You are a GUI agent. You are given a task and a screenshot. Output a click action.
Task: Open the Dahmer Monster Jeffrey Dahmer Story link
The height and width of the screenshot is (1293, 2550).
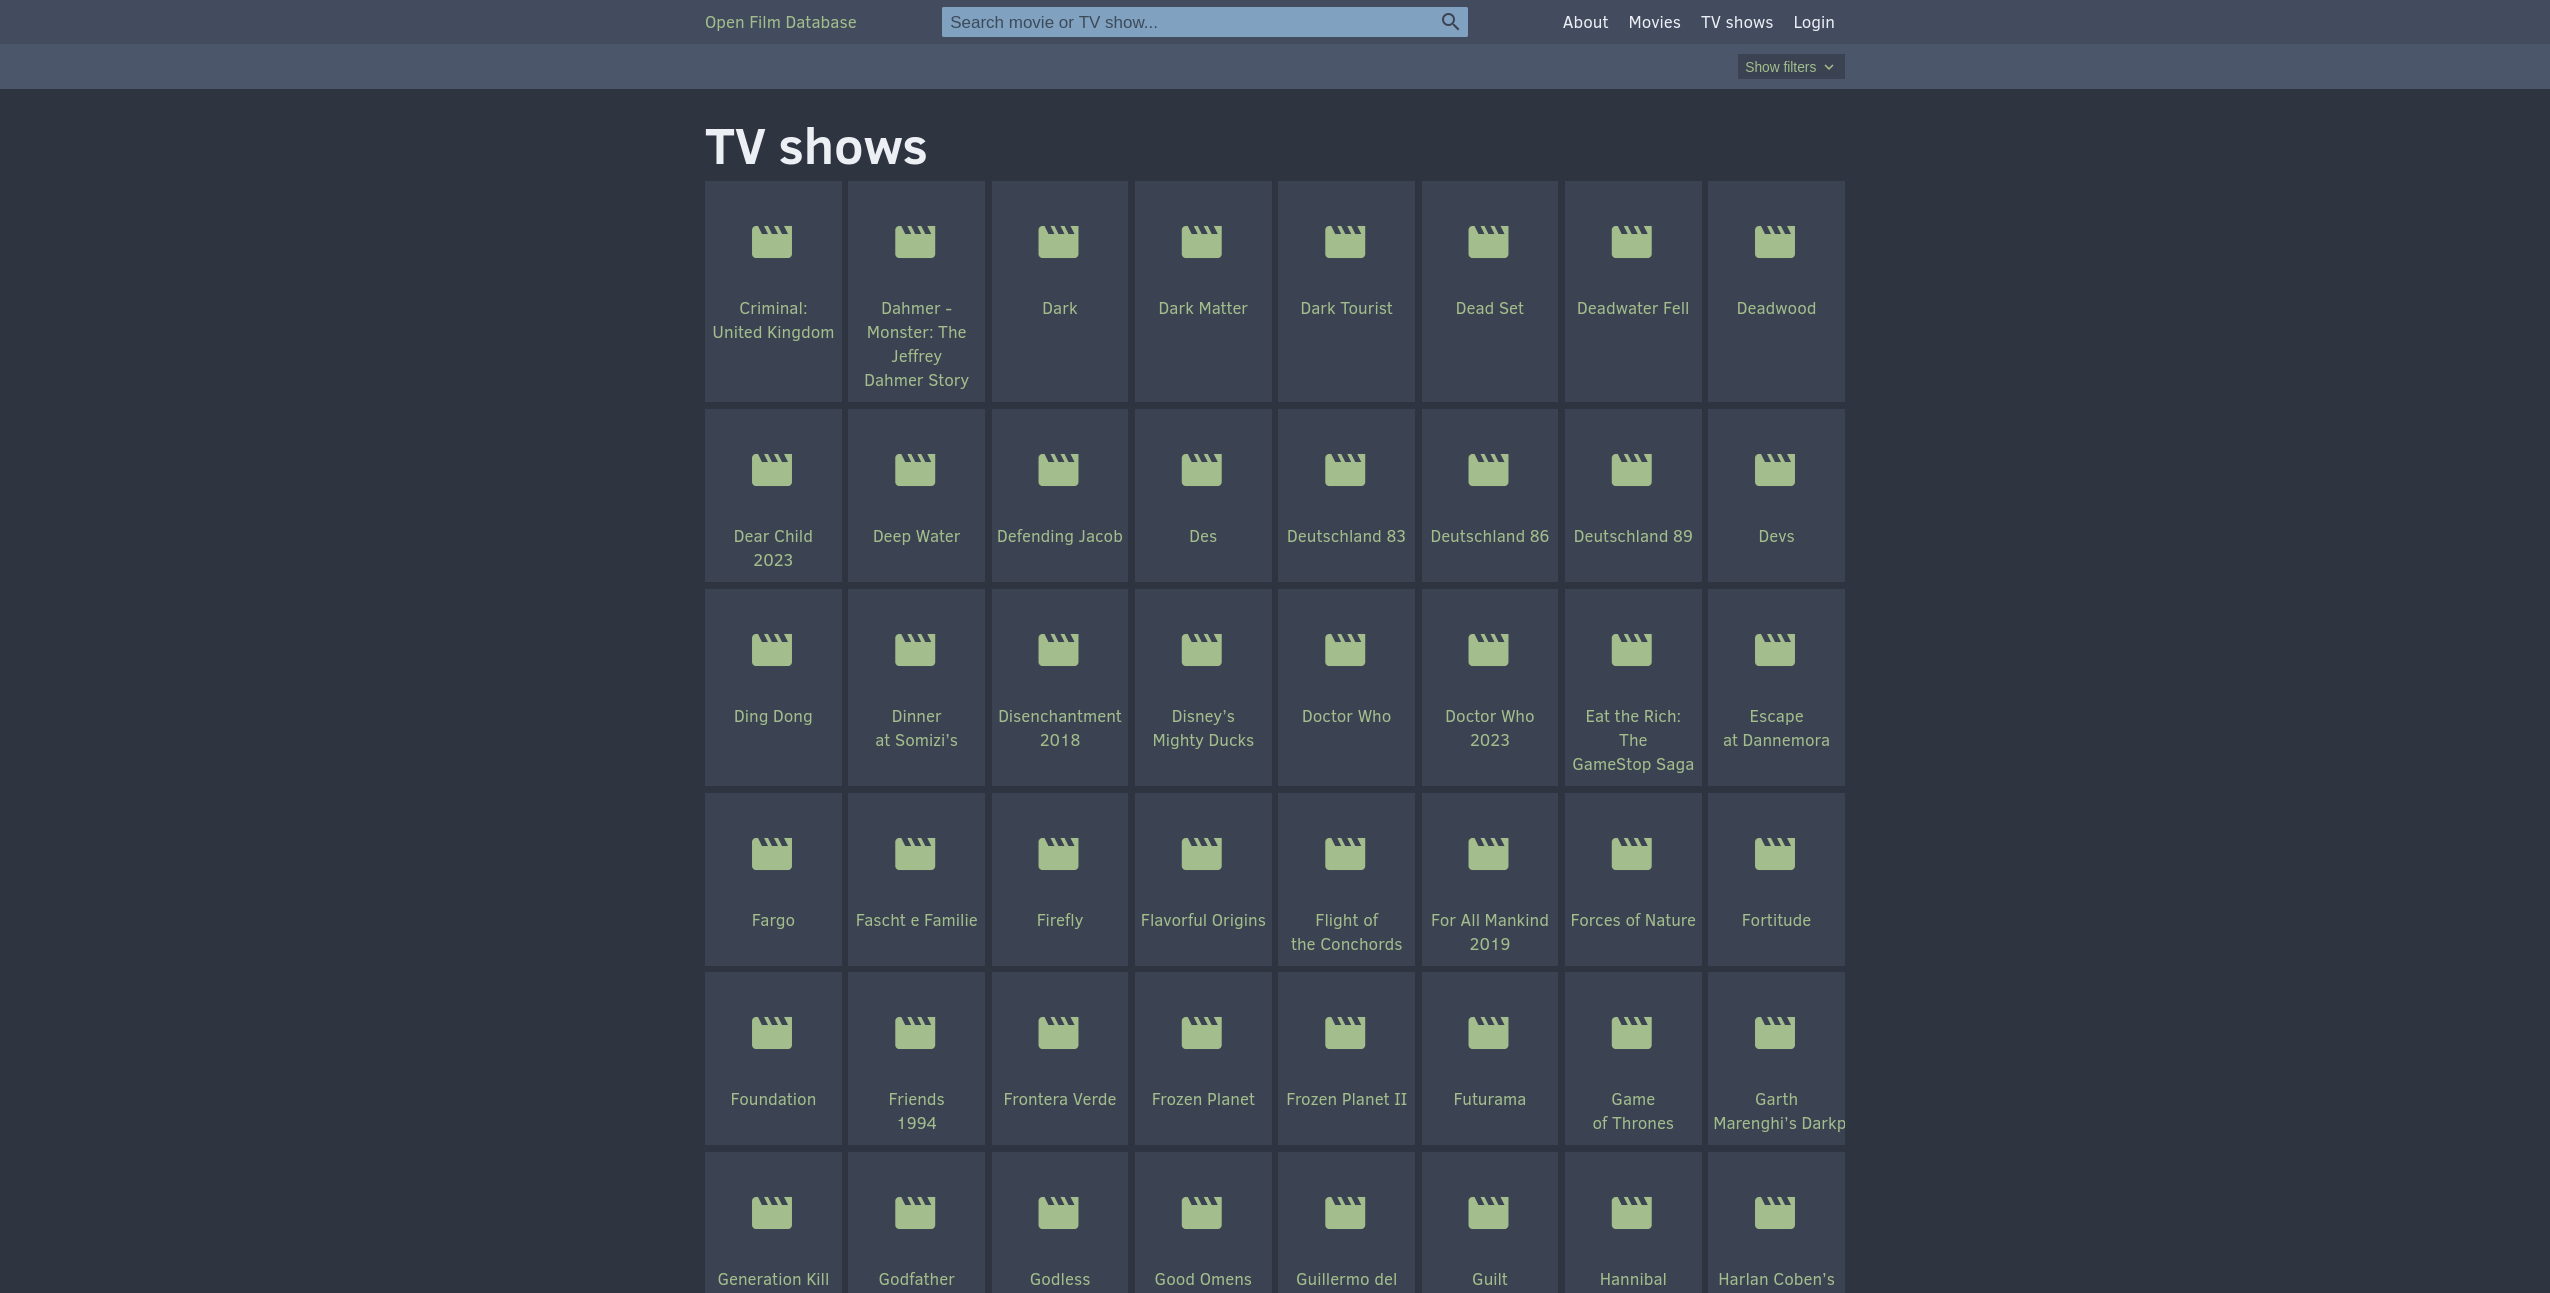[916, 344]
